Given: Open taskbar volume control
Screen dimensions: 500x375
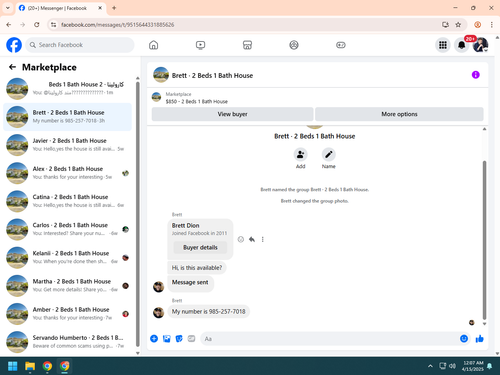Looking at the screenshot, I should pyautogui.click(x=452, y=366).
